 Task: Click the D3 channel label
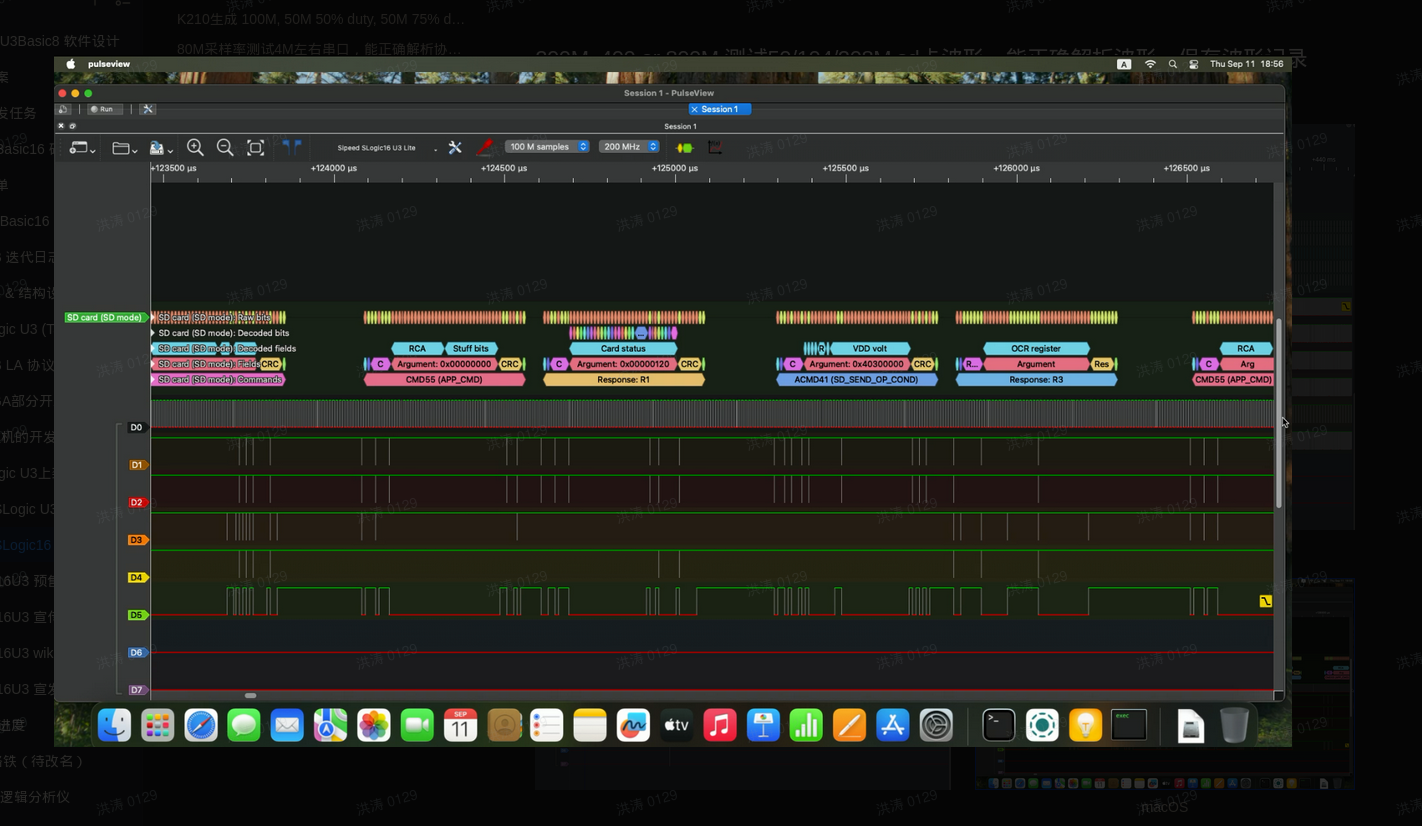click(x=137, y=540)
